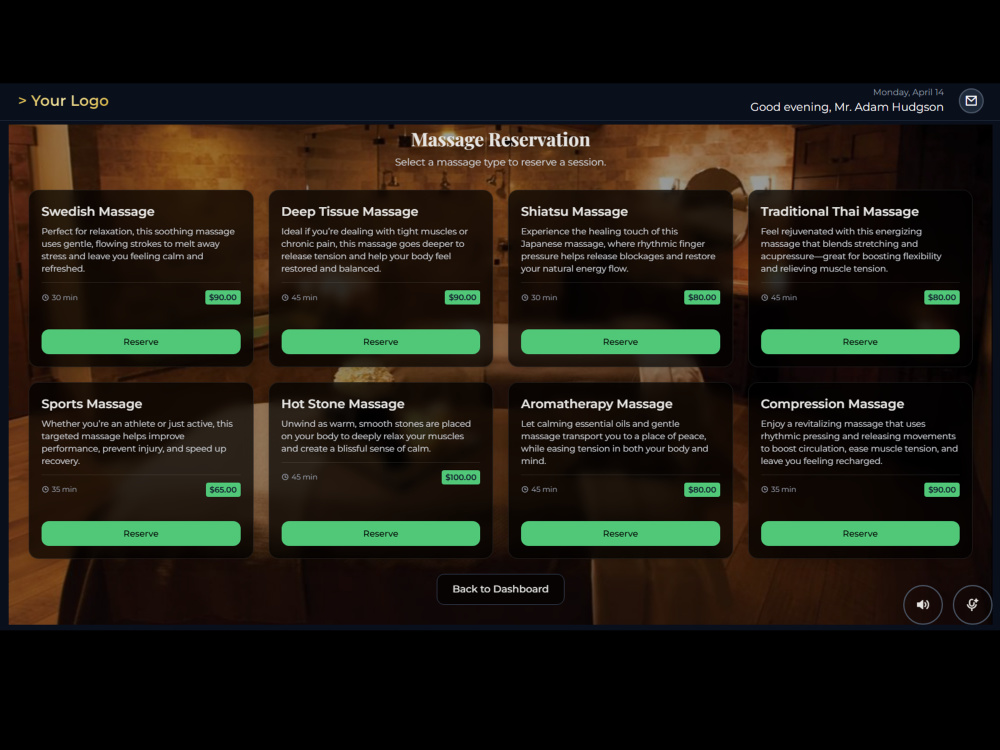Click clock icon on Deep Tissue card
The height and width of the screenshot is (750, 1000).
[x=285, y=297]
